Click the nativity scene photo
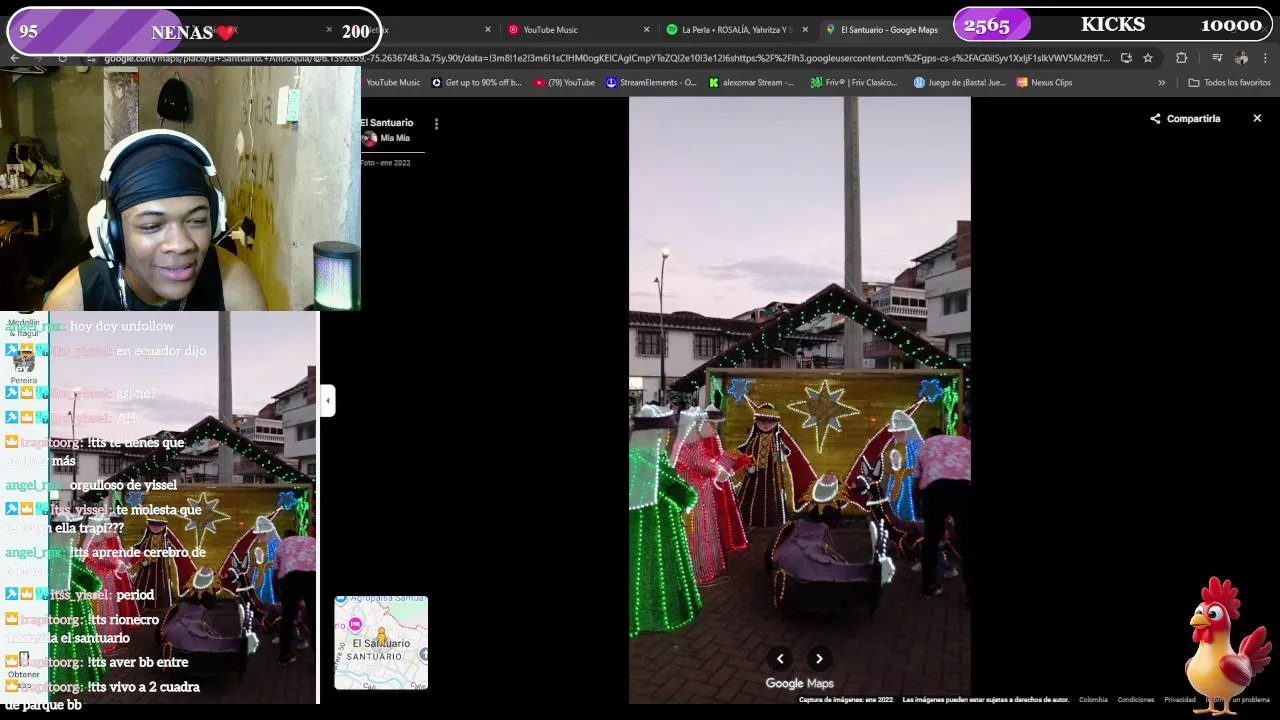Screen dimensions: 1280x720 click(799, 400)
